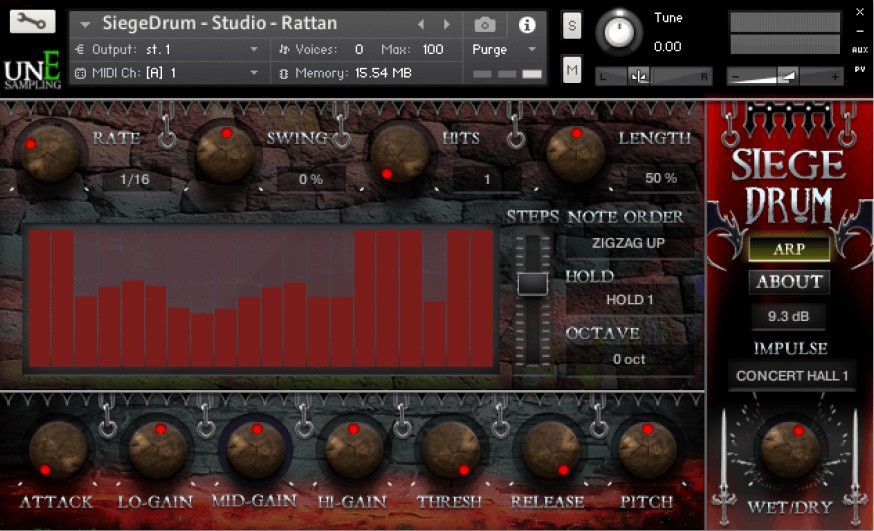Screen dimensions: 874x531
Task: Click the Pitch knob
Action: pos(647,449)
